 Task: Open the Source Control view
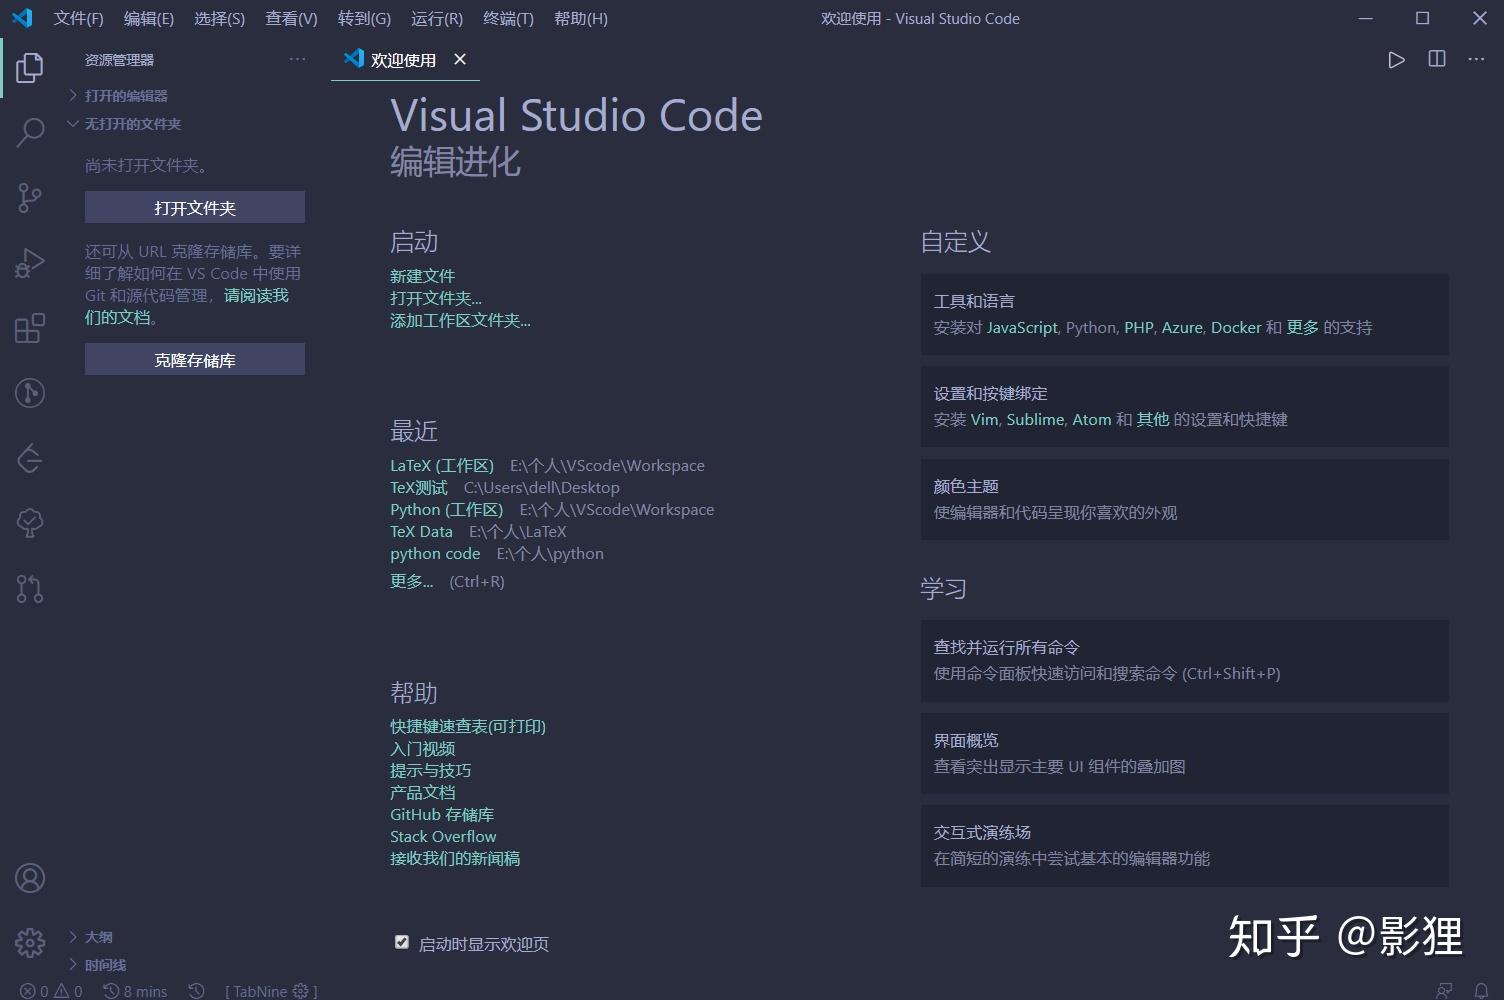29,197
